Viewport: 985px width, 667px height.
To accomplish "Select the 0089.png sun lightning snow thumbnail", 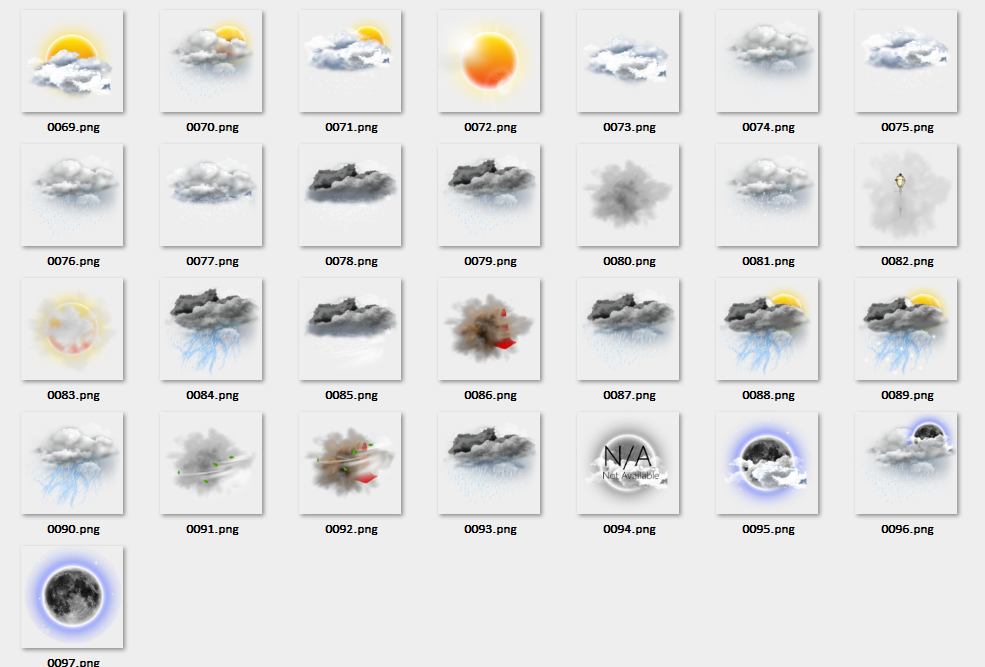I will [906, 329].
